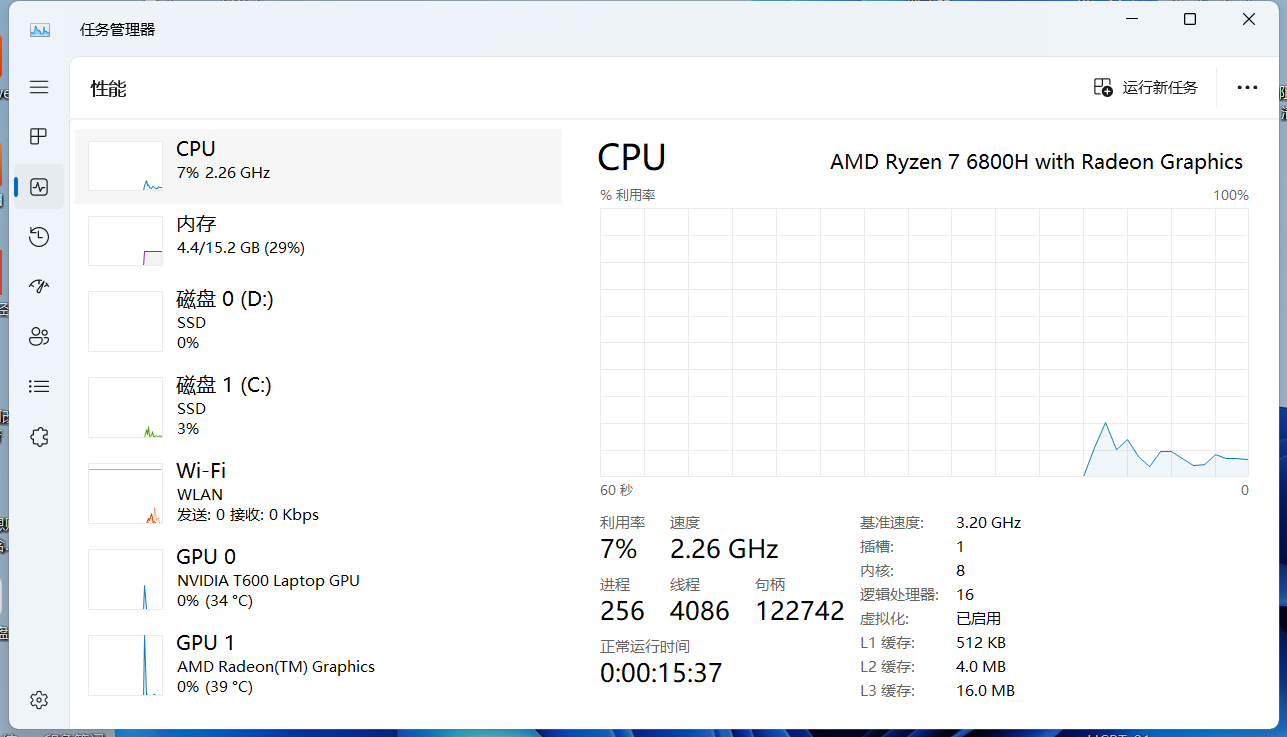Open the App history icon
The width and height of the screenshot is (1287, 737).
click(39, 237)
